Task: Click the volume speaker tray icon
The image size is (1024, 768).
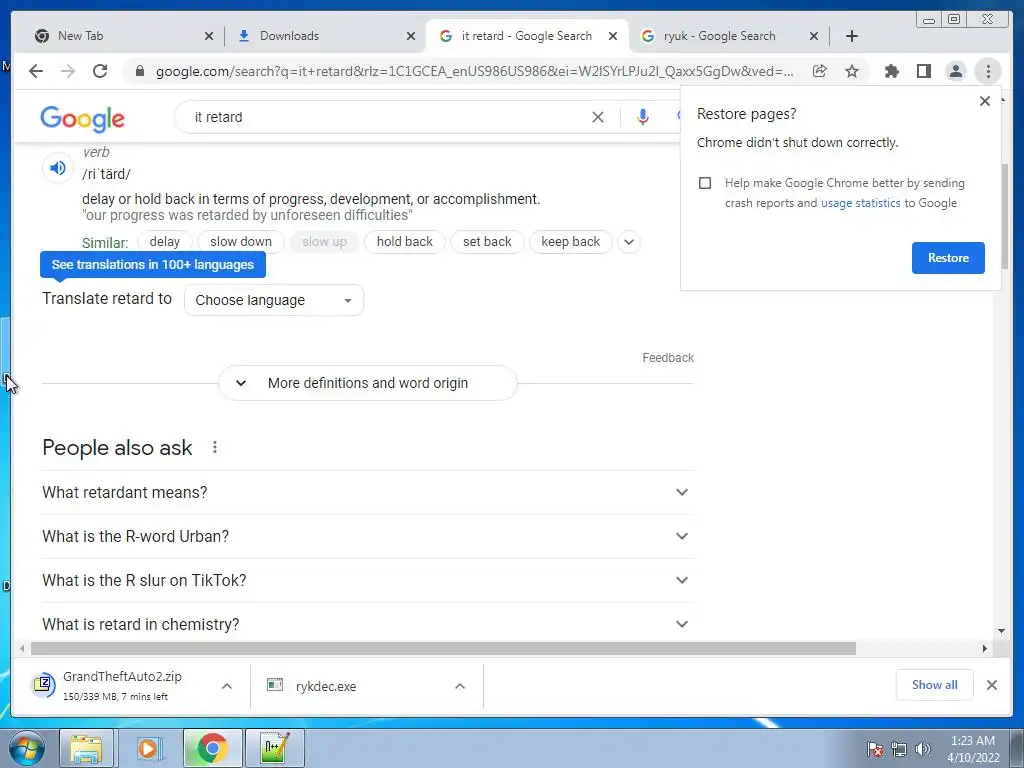Action: pyautogui.click(x=922, y=749)
